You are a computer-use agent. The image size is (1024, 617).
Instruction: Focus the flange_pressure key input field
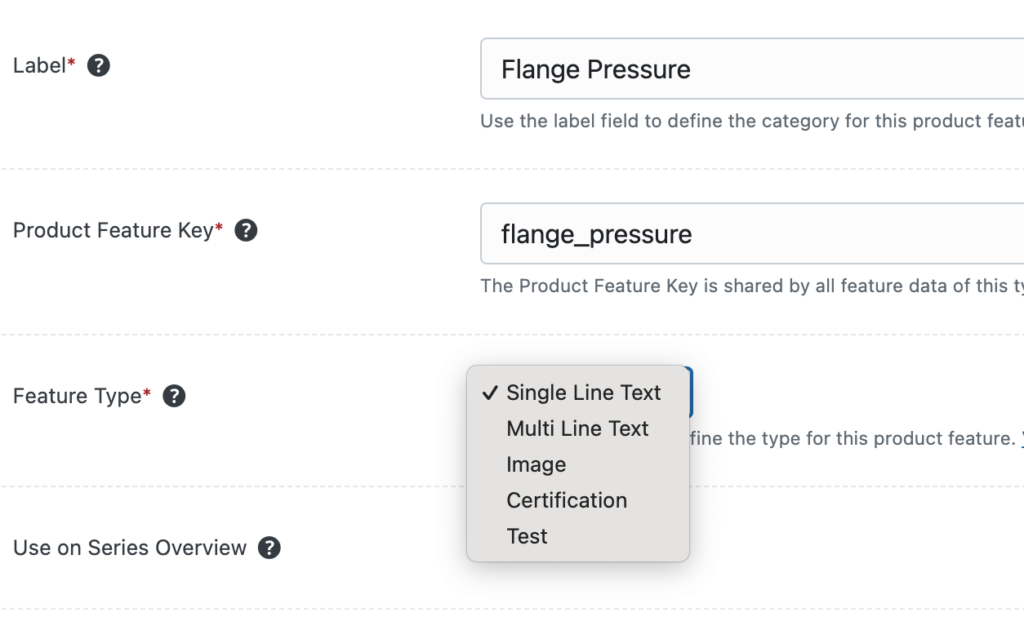click(750, 234)
